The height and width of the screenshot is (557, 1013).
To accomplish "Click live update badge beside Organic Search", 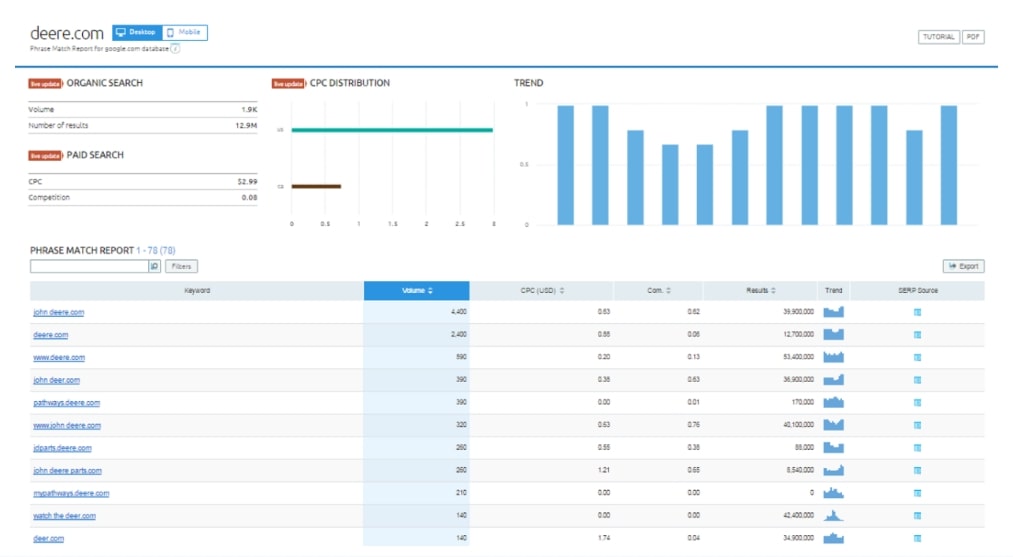I will 45,83.
